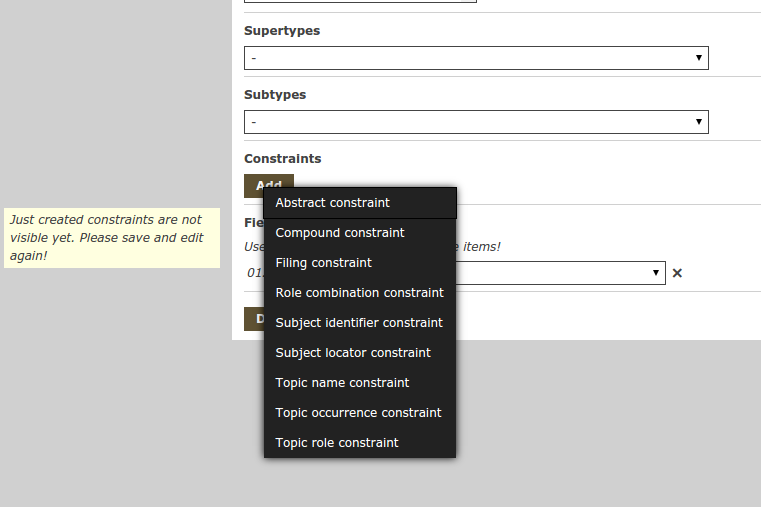Click the Constraints section heading
The height and width of the screenshot is (507, 761).
[x=282, y=159]
